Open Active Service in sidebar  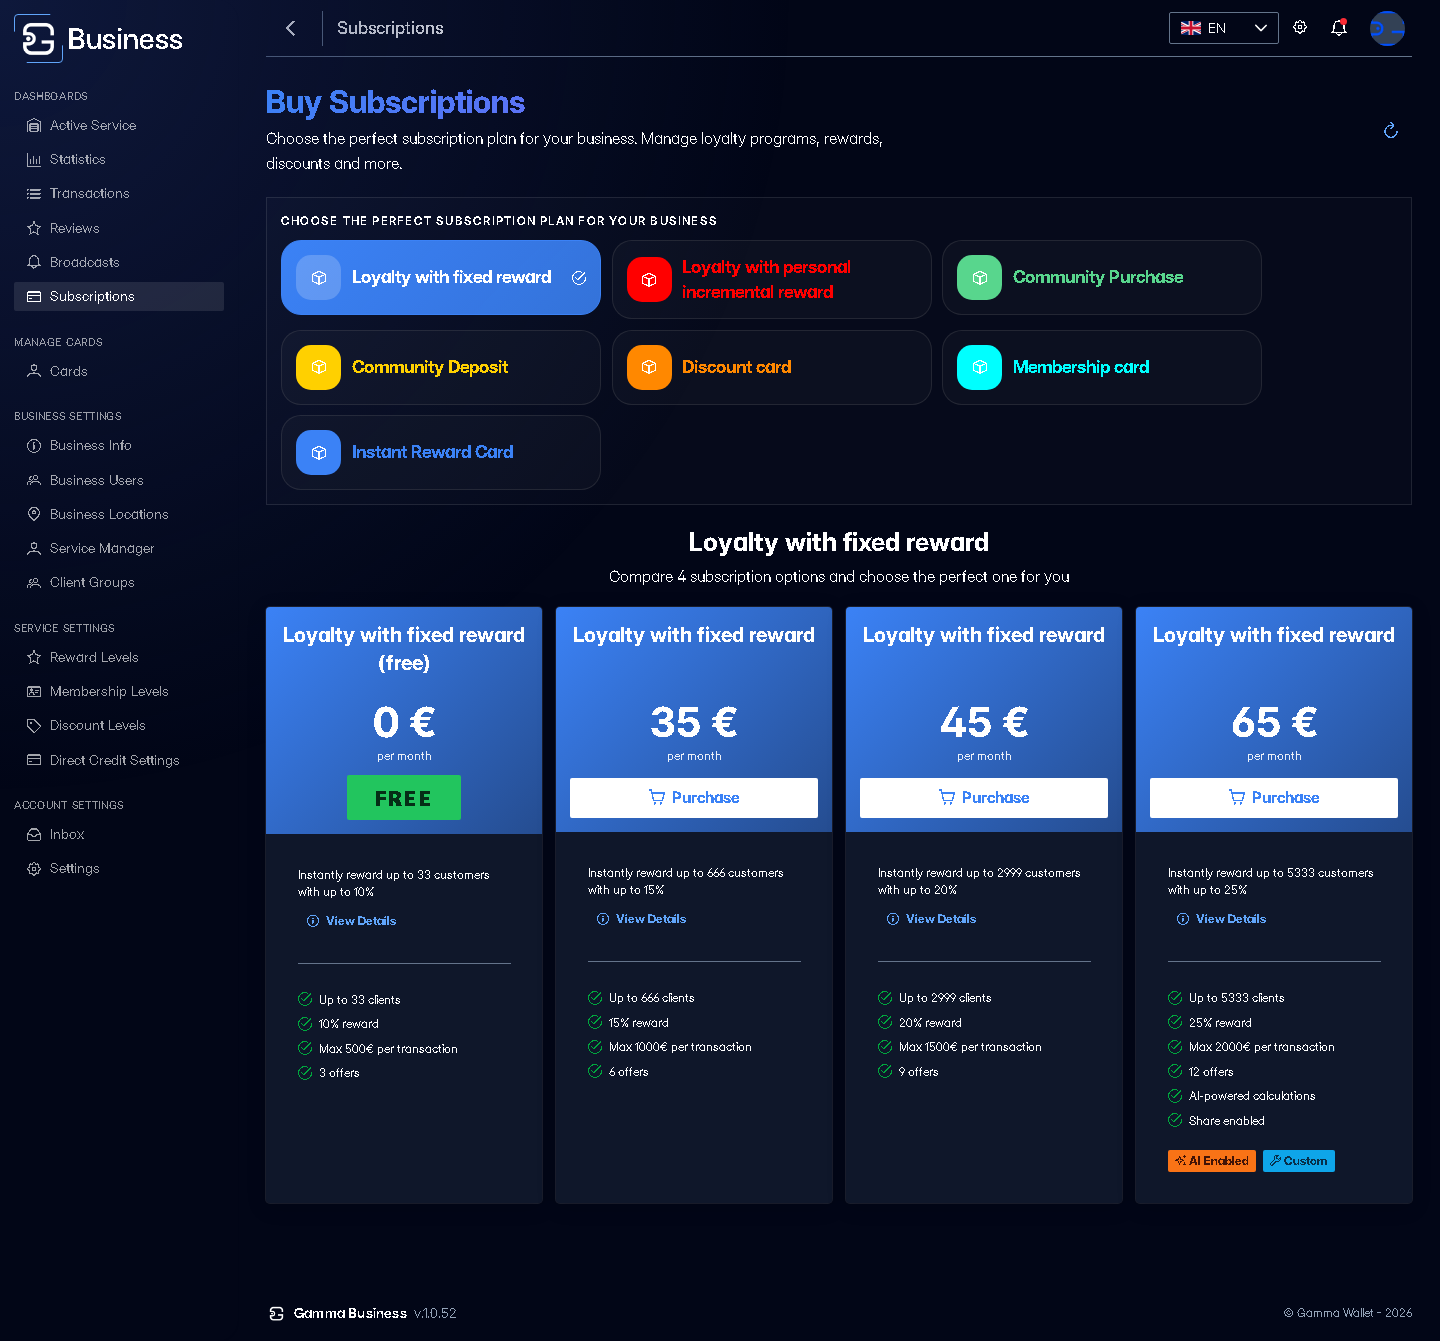point(119,125)
